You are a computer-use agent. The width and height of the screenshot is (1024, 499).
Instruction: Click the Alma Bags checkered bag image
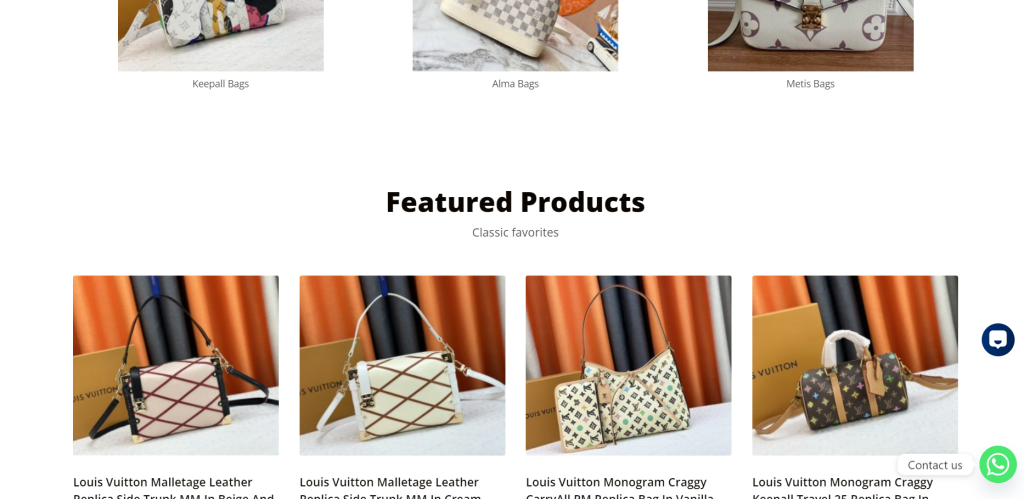pos(515,35)
